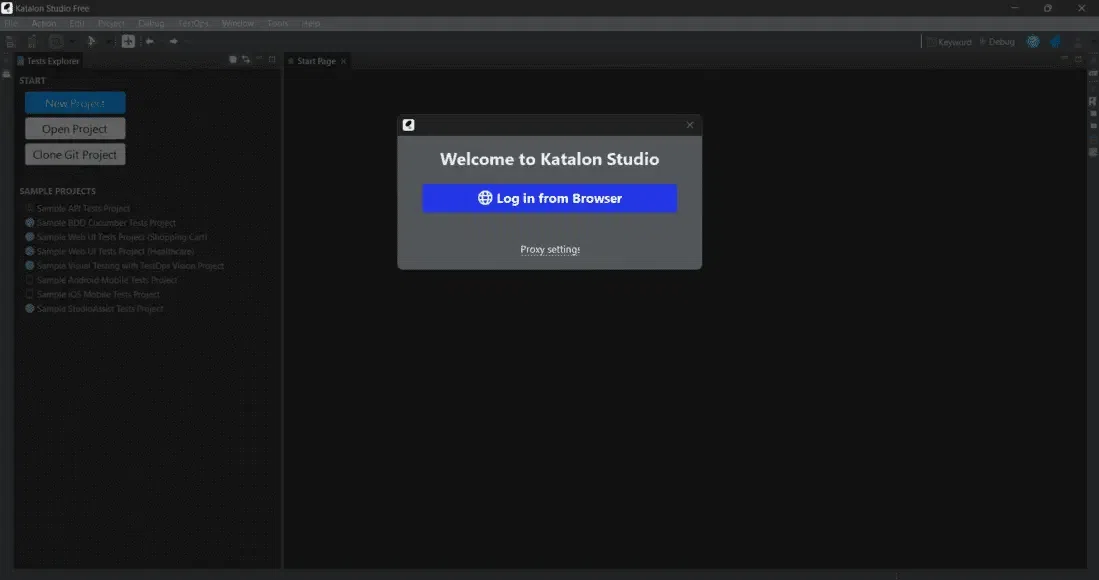This screenshot has height=580, width=1099.
Task: Open the File menu
Action: [11, 23]
